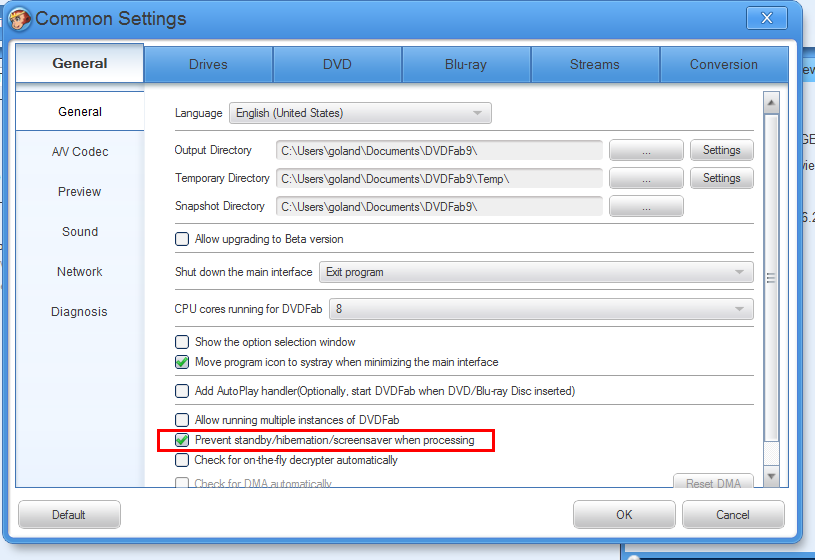815x560 pixels.
Task: Open Settings for the Temporary Directory
Action: [x=721, y=178]
